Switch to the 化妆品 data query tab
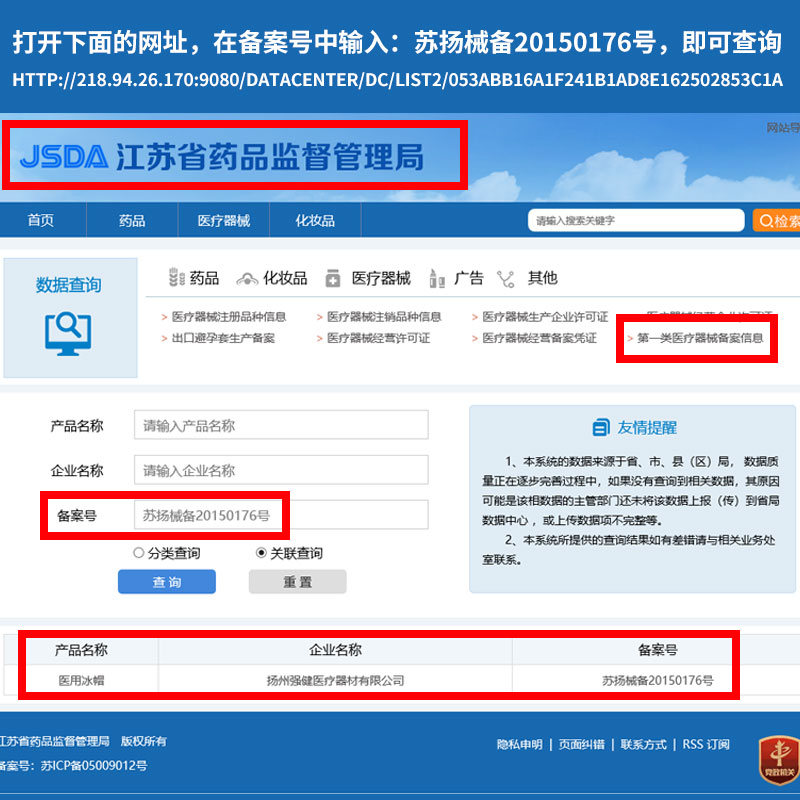 [285, 278]
